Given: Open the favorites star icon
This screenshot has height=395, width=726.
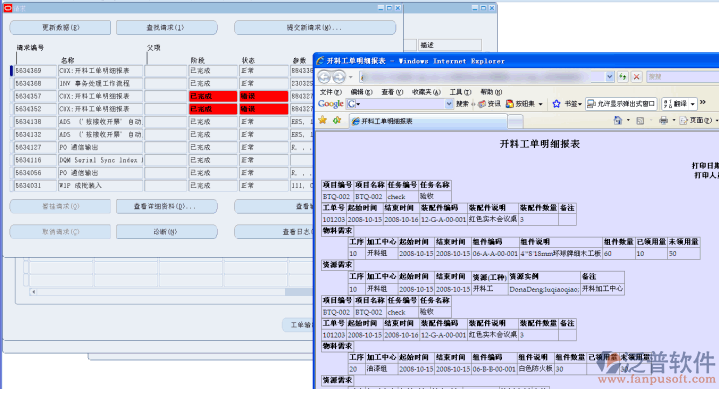Looking at the screenshot, I should 323,120.
